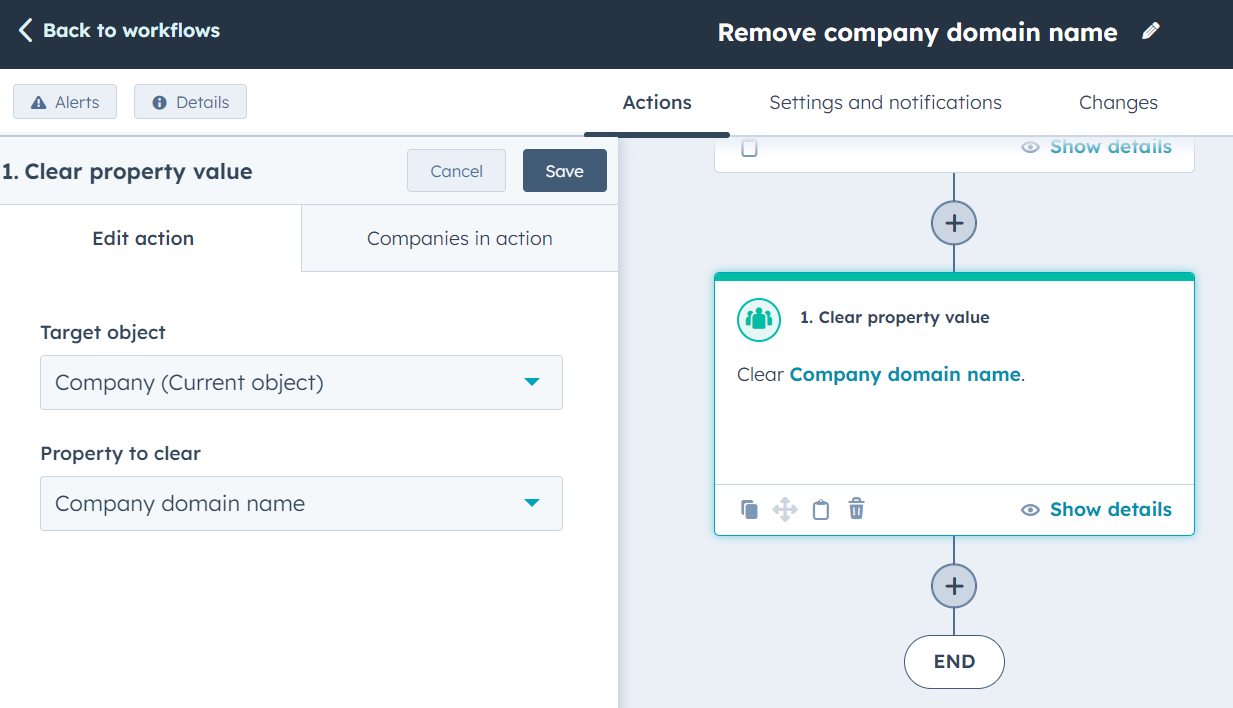The image size is (1233, 708).
Task: Go back to workflows
Action: point(117,30)
